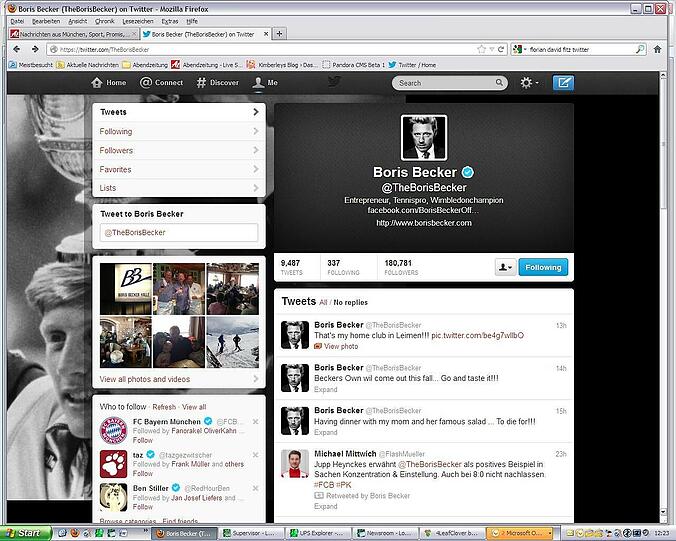The height and width of the screenshot is (541, 676).
Task: Open taz paw logo avatar
Action: [113, 464]
